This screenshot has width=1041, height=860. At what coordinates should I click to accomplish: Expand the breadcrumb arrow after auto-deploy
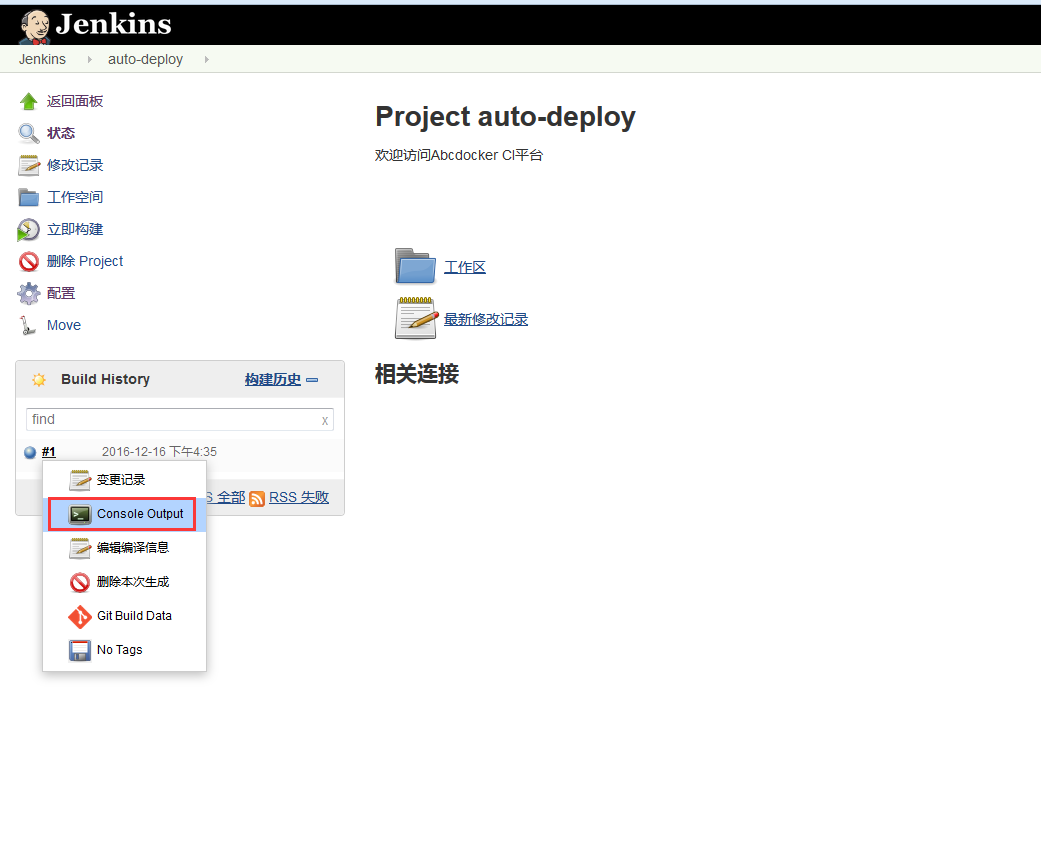206,59
